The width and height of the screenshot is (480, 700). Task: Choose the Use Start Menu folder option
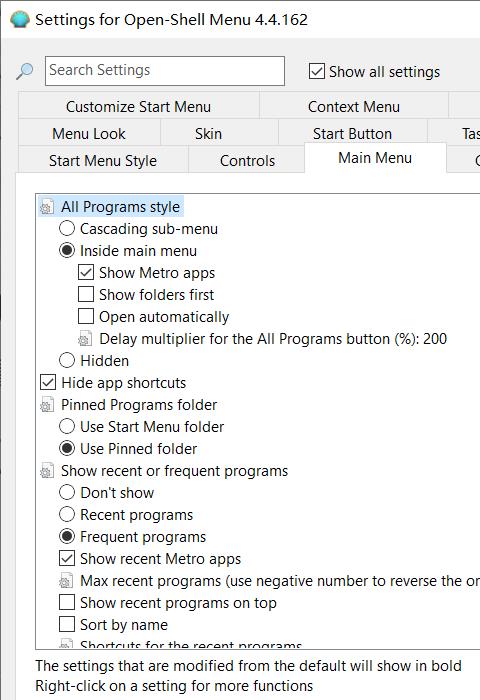67,427
